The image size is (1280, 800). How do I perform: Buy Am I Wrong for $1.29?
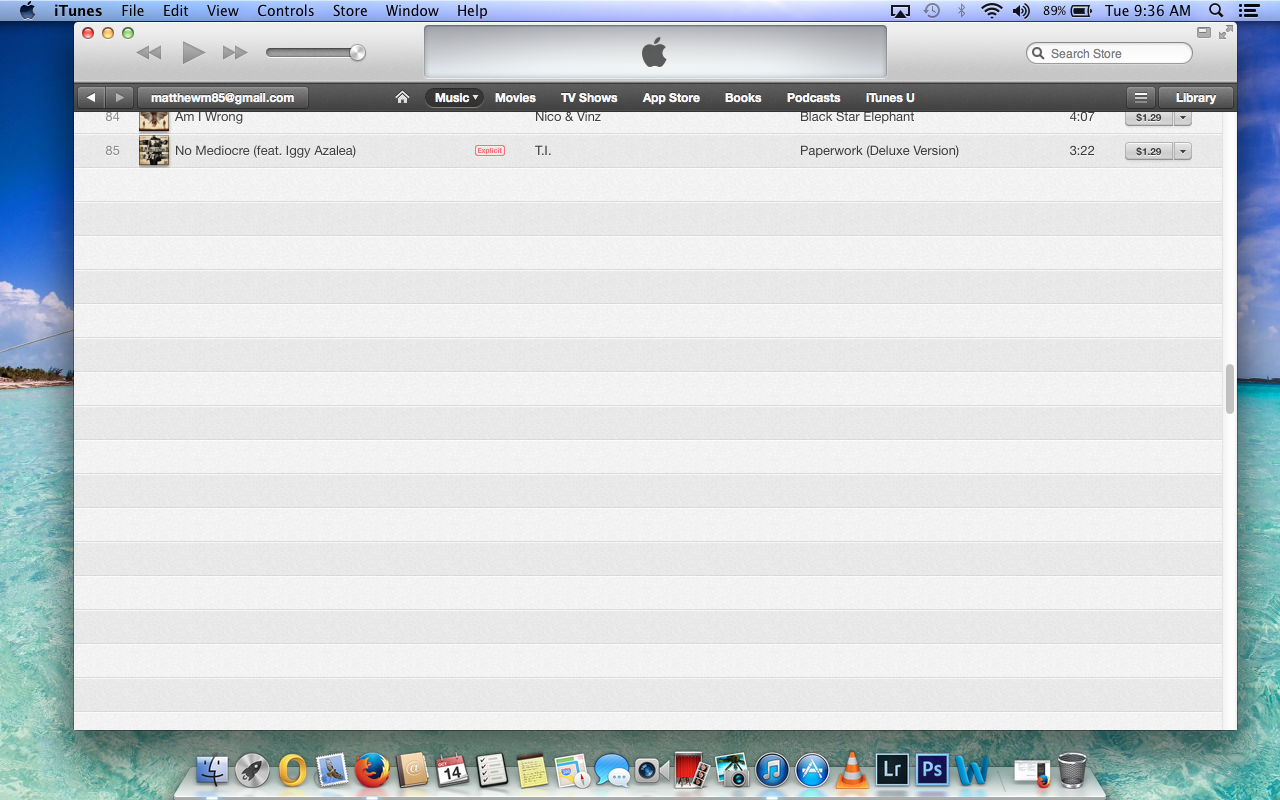pos(1149,117)
